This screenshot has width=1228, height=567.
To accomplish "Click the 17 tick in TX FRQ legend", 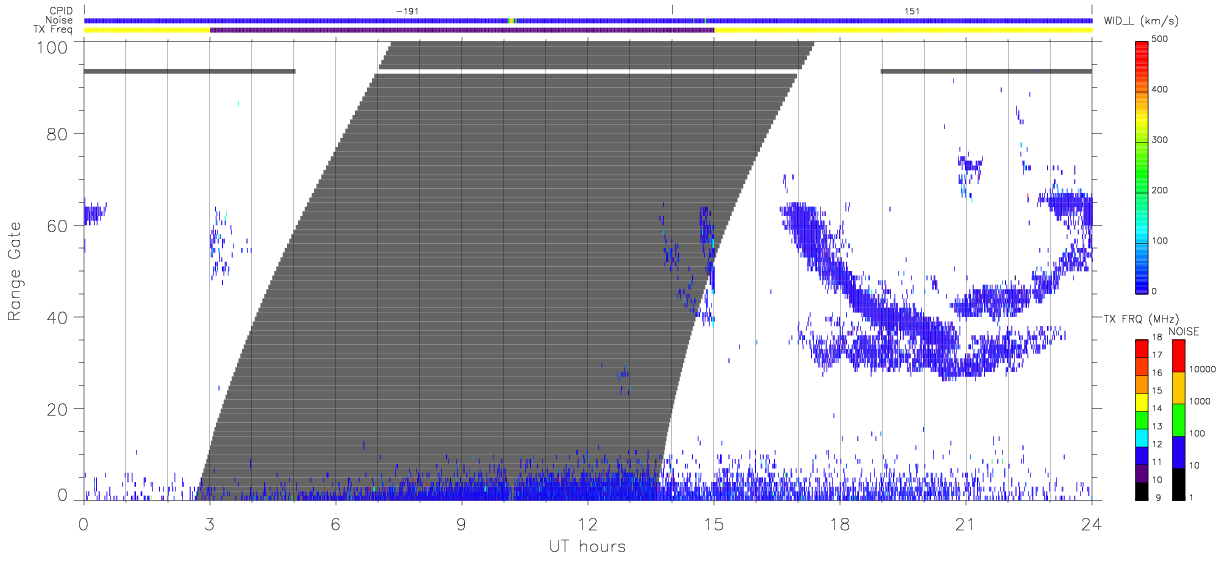I will (1157, 355).
